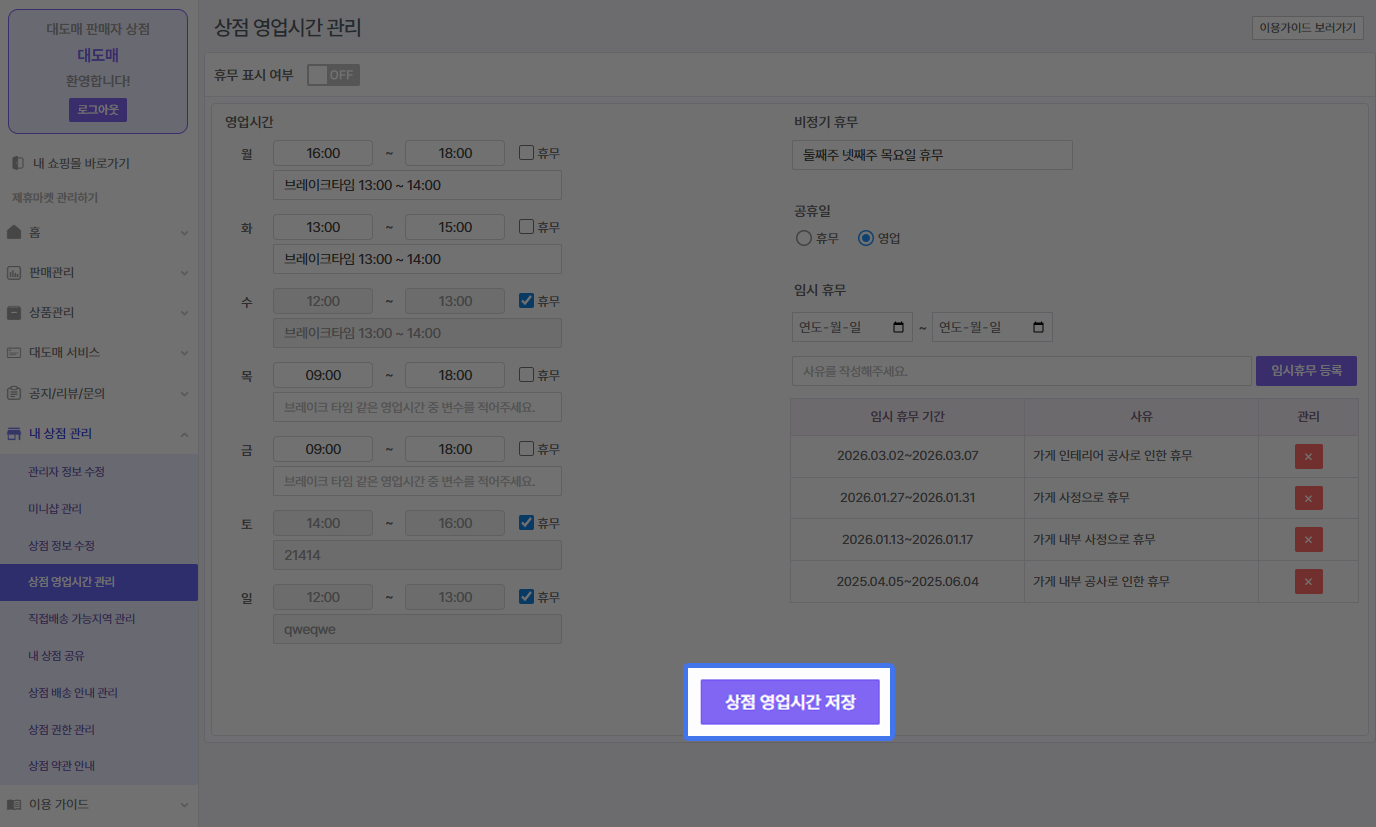Image resolution: width=1376 pixels, height=827 pixels.
Task: Uncheck the Wednesday 휴무 checkbox
Action: (x=526, y=301)
